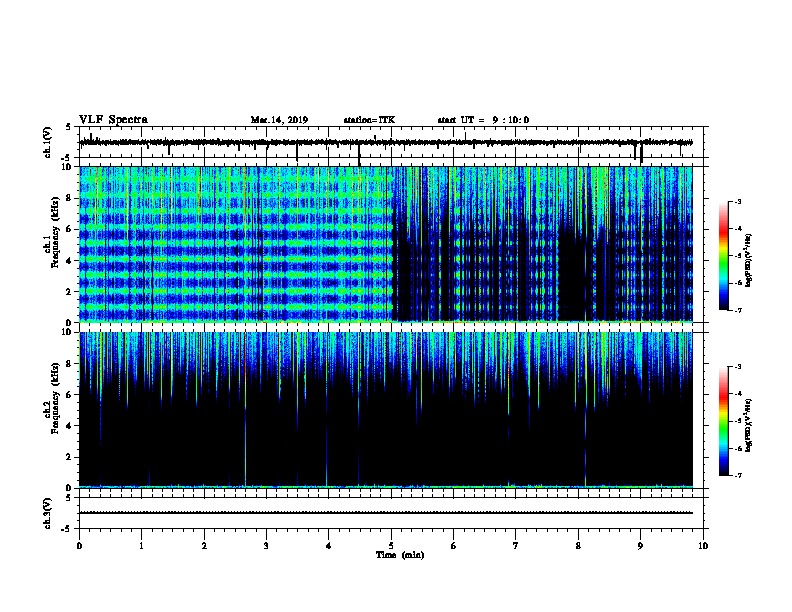Select the "start UT = 9 : 10: 0" text
This screenshot has height=612, width=792.
click(483, 120)
